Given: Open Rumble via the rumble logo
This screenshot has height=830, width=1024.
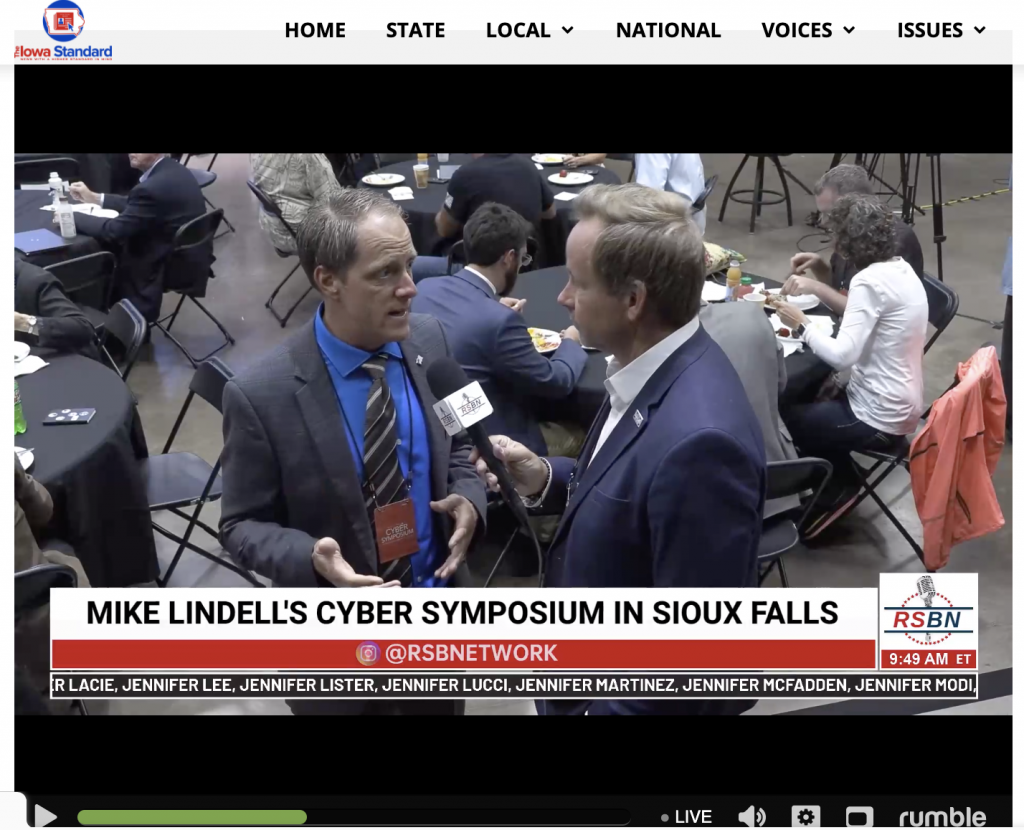Looking at the screenshot, I should pyautogui.click(x=942, y=816).
